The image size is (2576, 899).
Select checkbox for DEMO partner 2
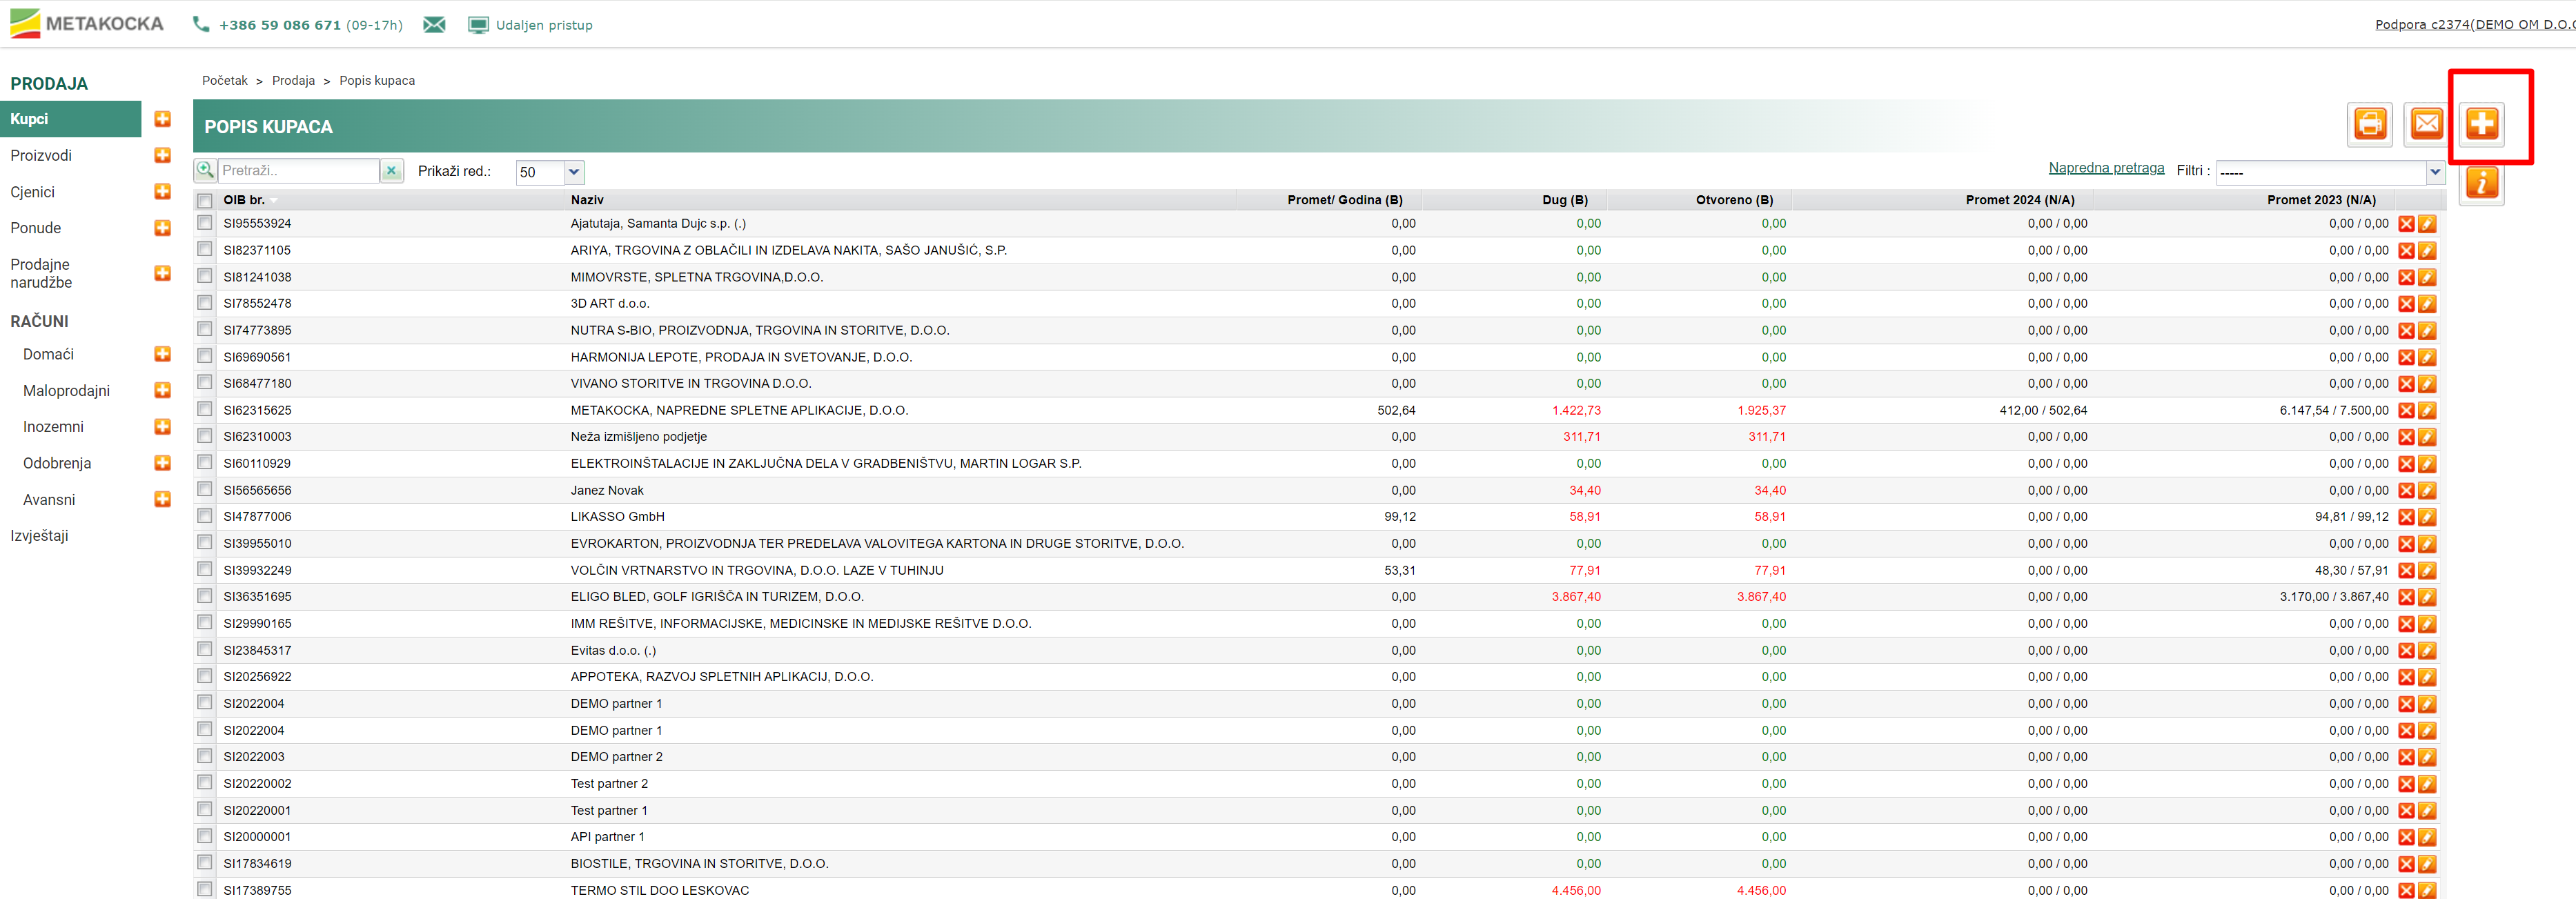pos(205,756)
